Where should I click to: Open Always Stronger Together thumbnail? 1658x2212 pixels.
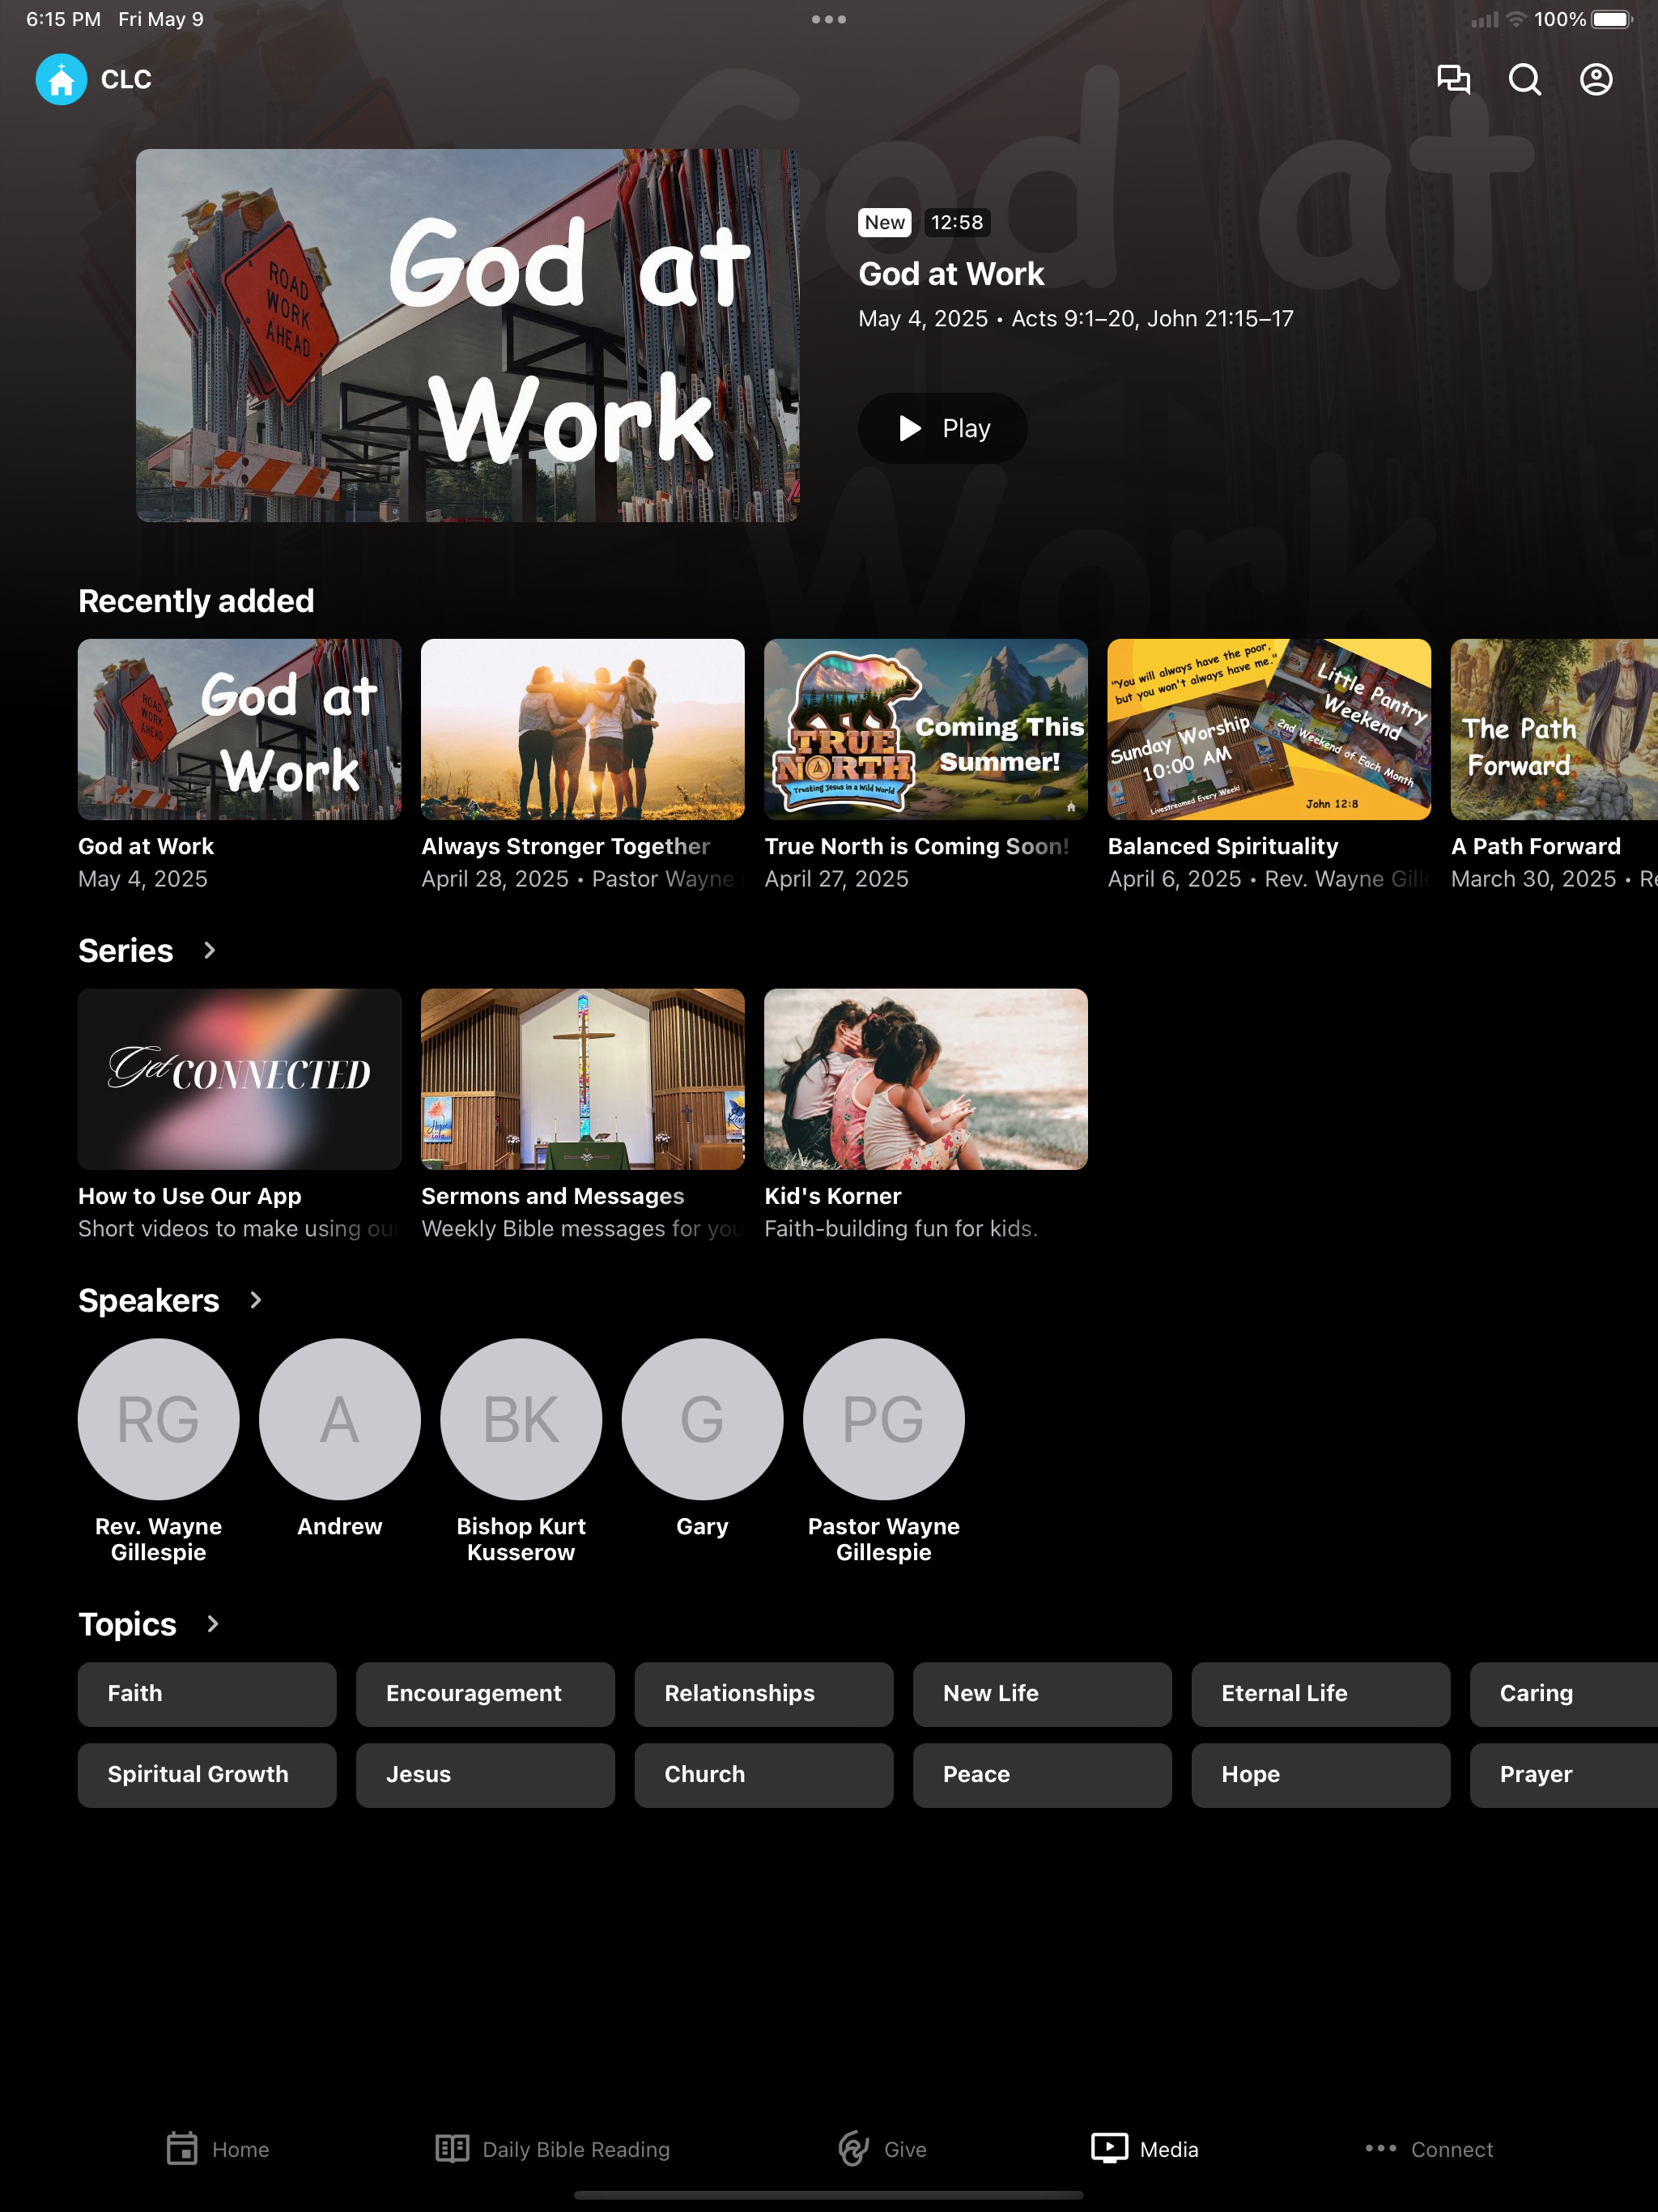[582, 729]
